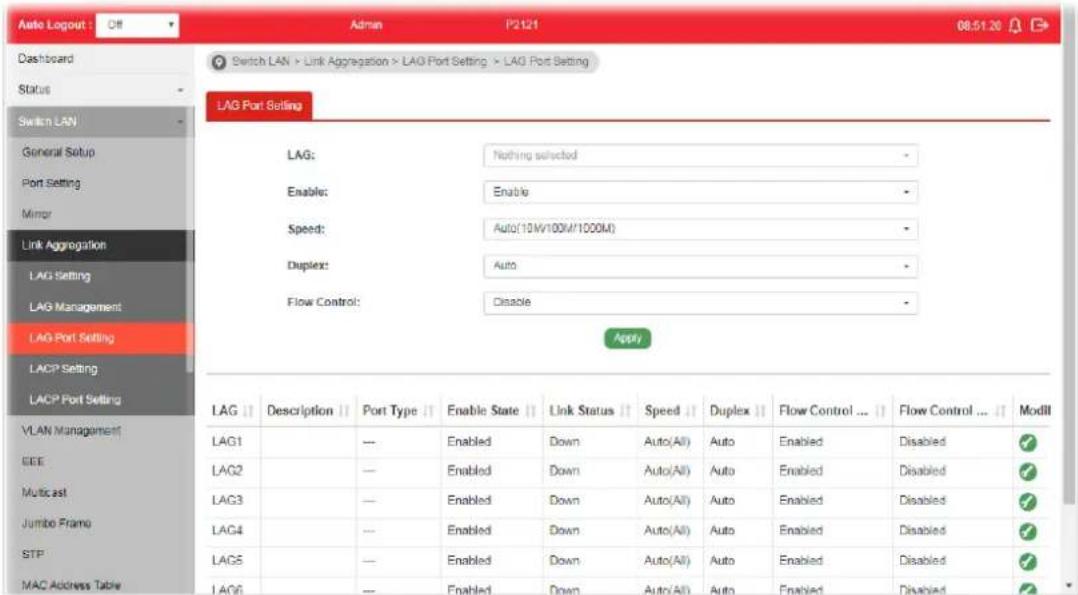This screenshot has width=1078, height=595.
Task: Click Switch LAN in breadcrumb
Action: click(x=261, y=62)
